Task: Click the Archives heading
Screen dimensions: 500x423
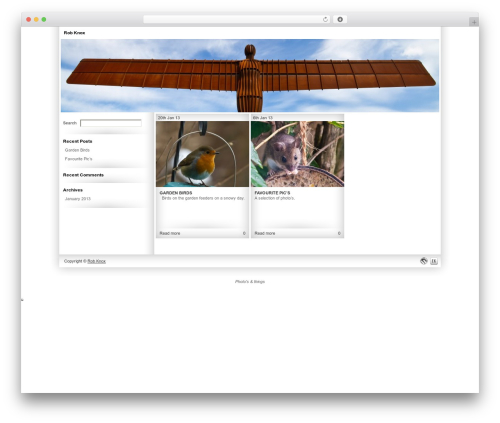Action: [x=73, y=190]
